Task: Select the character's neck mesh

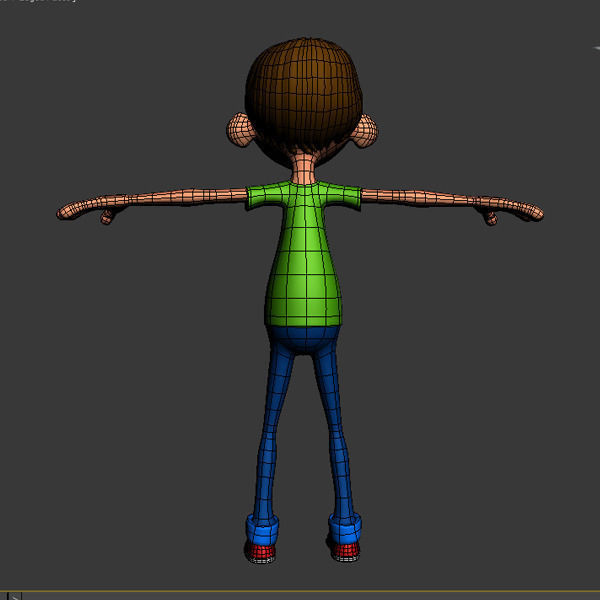Action: 304,167
